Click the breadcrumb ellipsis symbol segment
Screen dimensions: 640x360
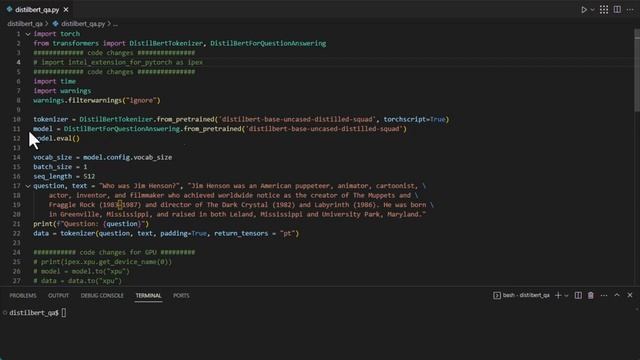(116, 24)
